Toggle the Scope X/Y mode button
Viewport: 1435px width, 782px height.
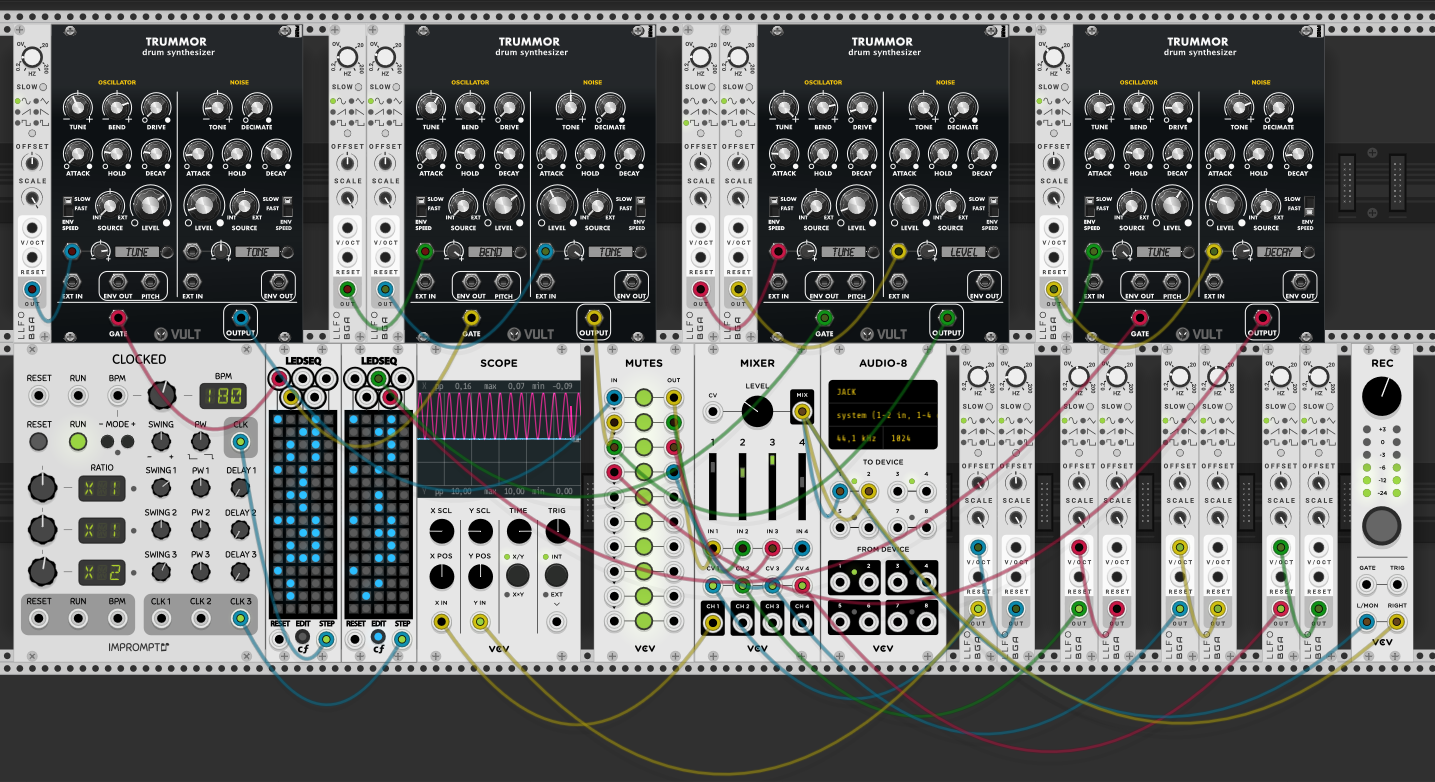point(518,575)
